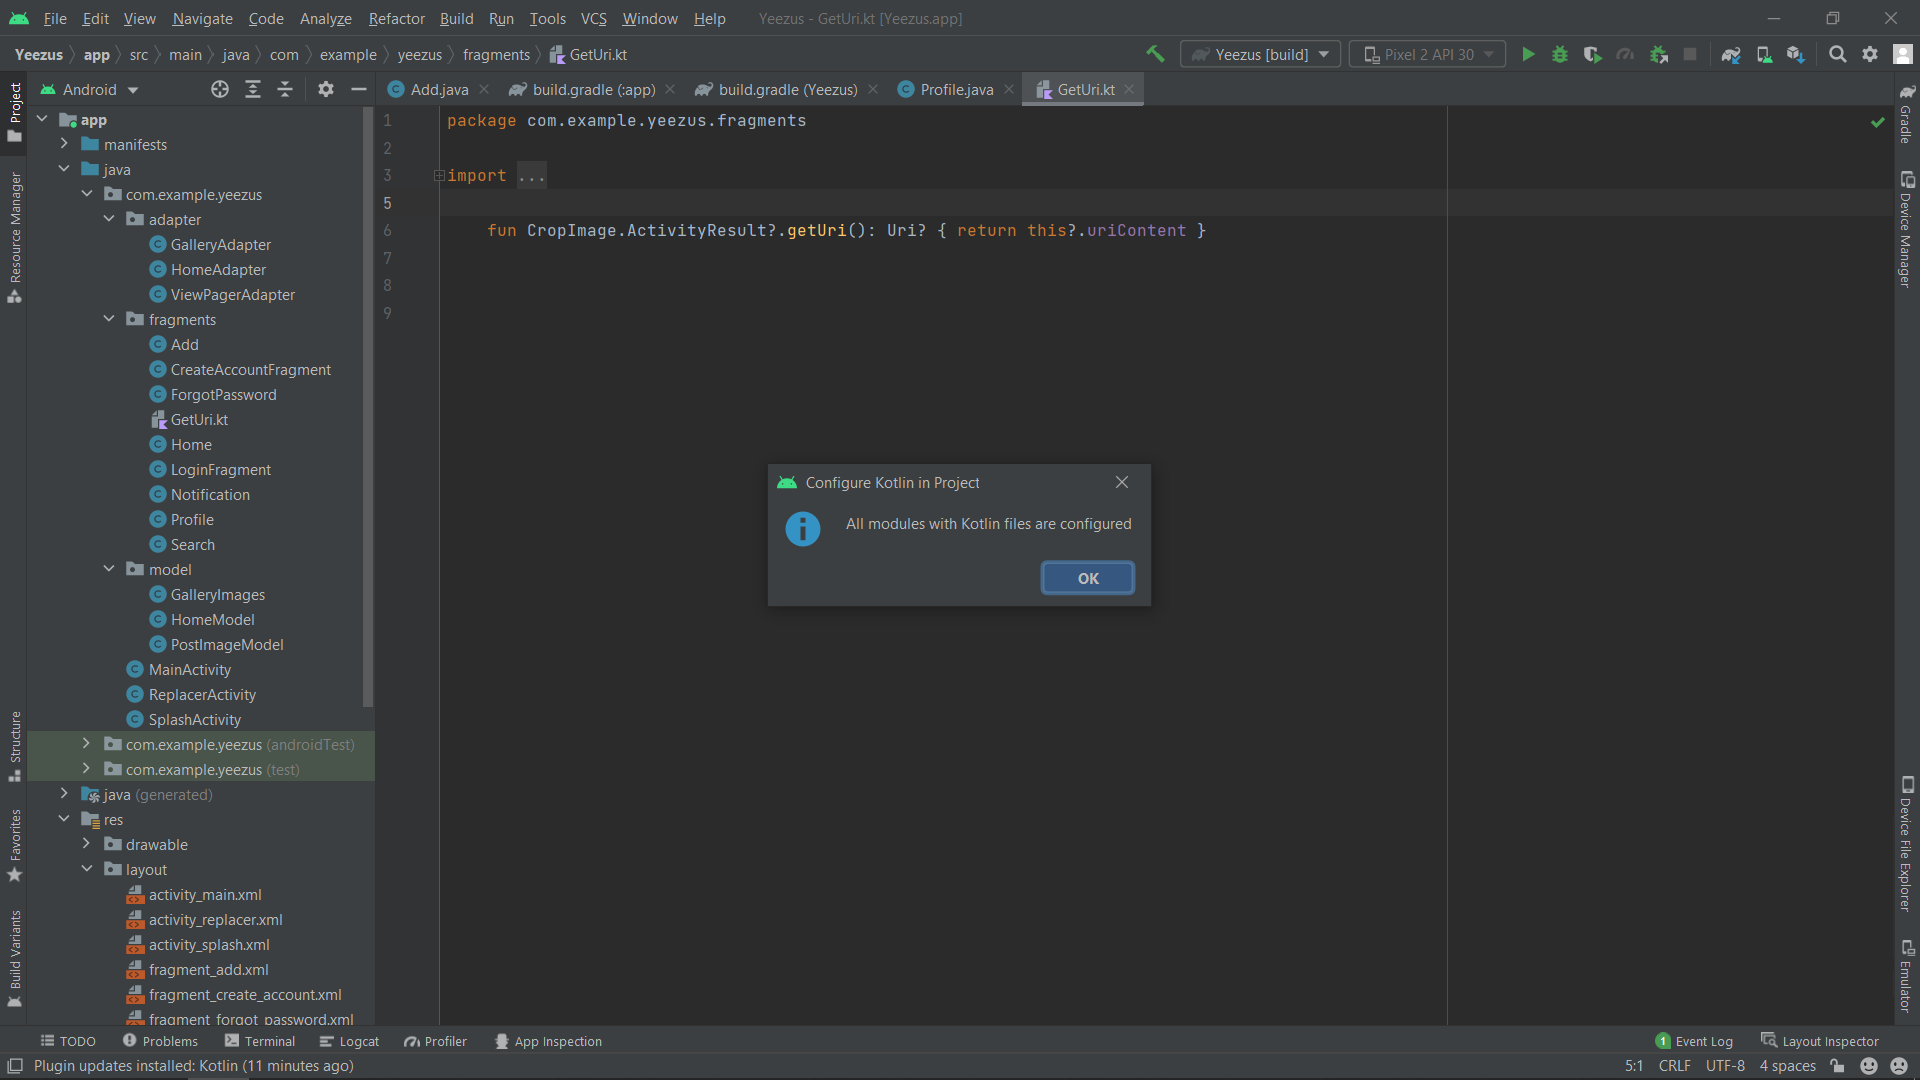The width and height of the screenshot is (1920, 1080).
Task: Toggle the Logcat tool window
Action: point(357,1040)
